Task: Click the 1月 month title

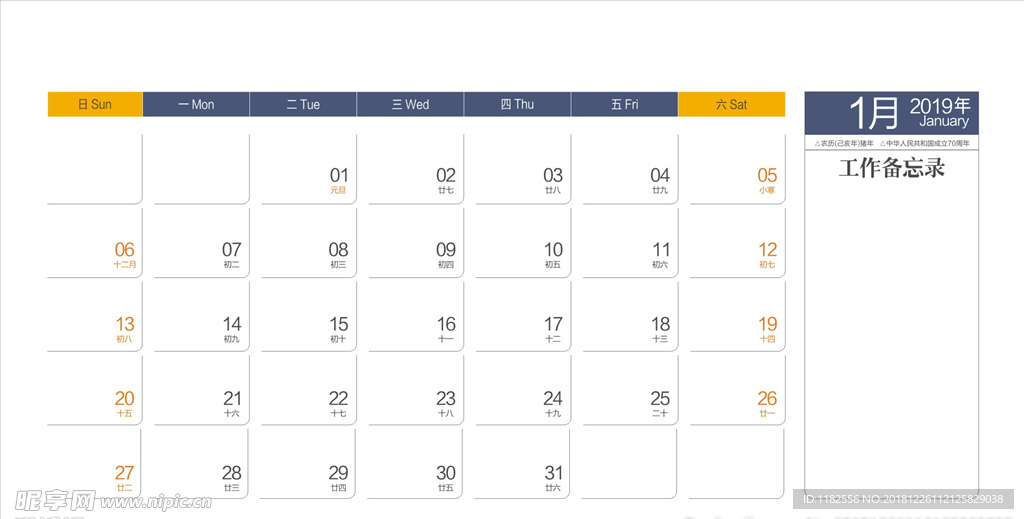Action: tap(875, 113)
